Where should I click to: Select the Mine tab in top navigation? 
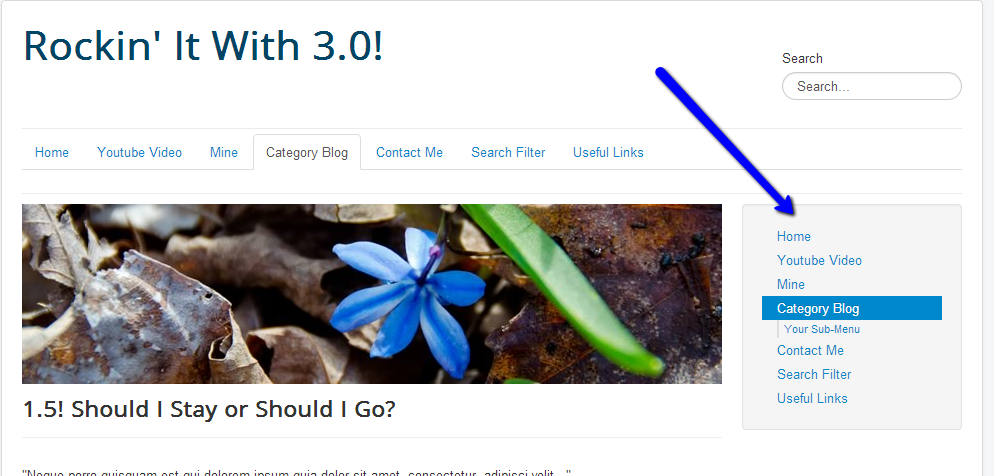click(x=224, y=153)
